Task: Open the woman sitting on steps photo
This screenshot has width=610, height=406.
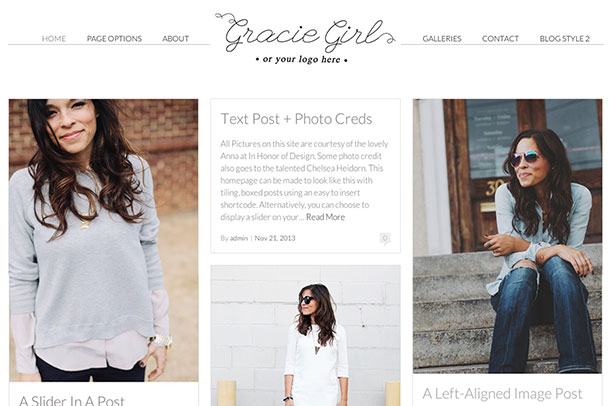Action: coord(507,236)
